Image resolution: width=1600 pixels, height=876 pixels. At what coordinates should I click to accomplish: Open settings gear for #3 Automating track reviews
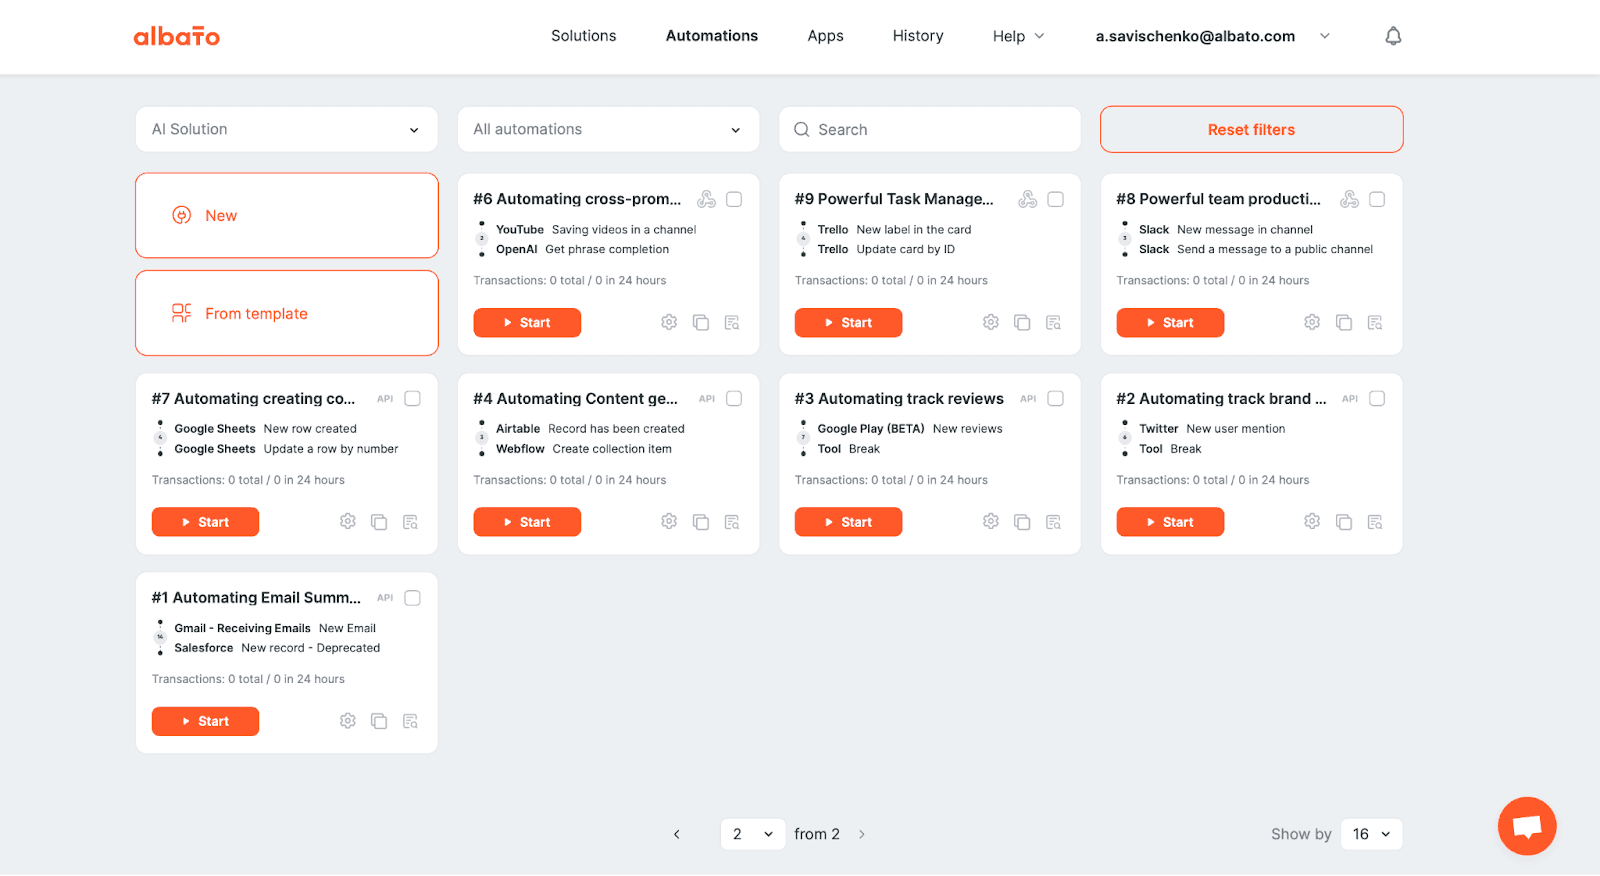990,521
